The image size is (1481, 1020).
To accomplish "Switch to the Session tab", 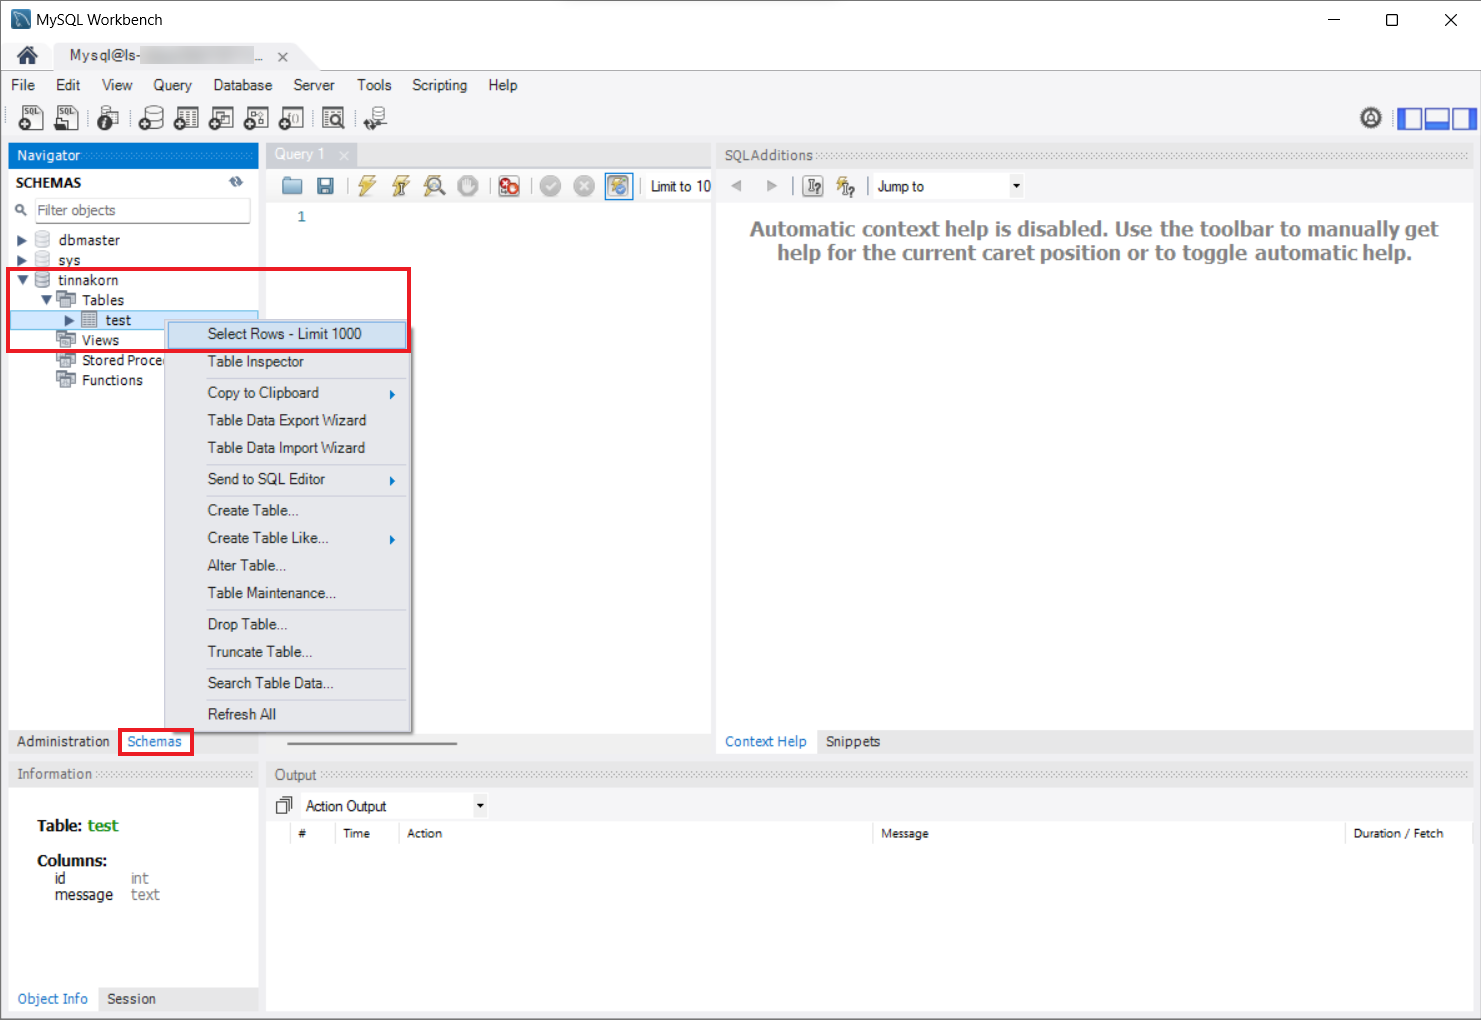I will pyautogui.click(x=131, y=999).
